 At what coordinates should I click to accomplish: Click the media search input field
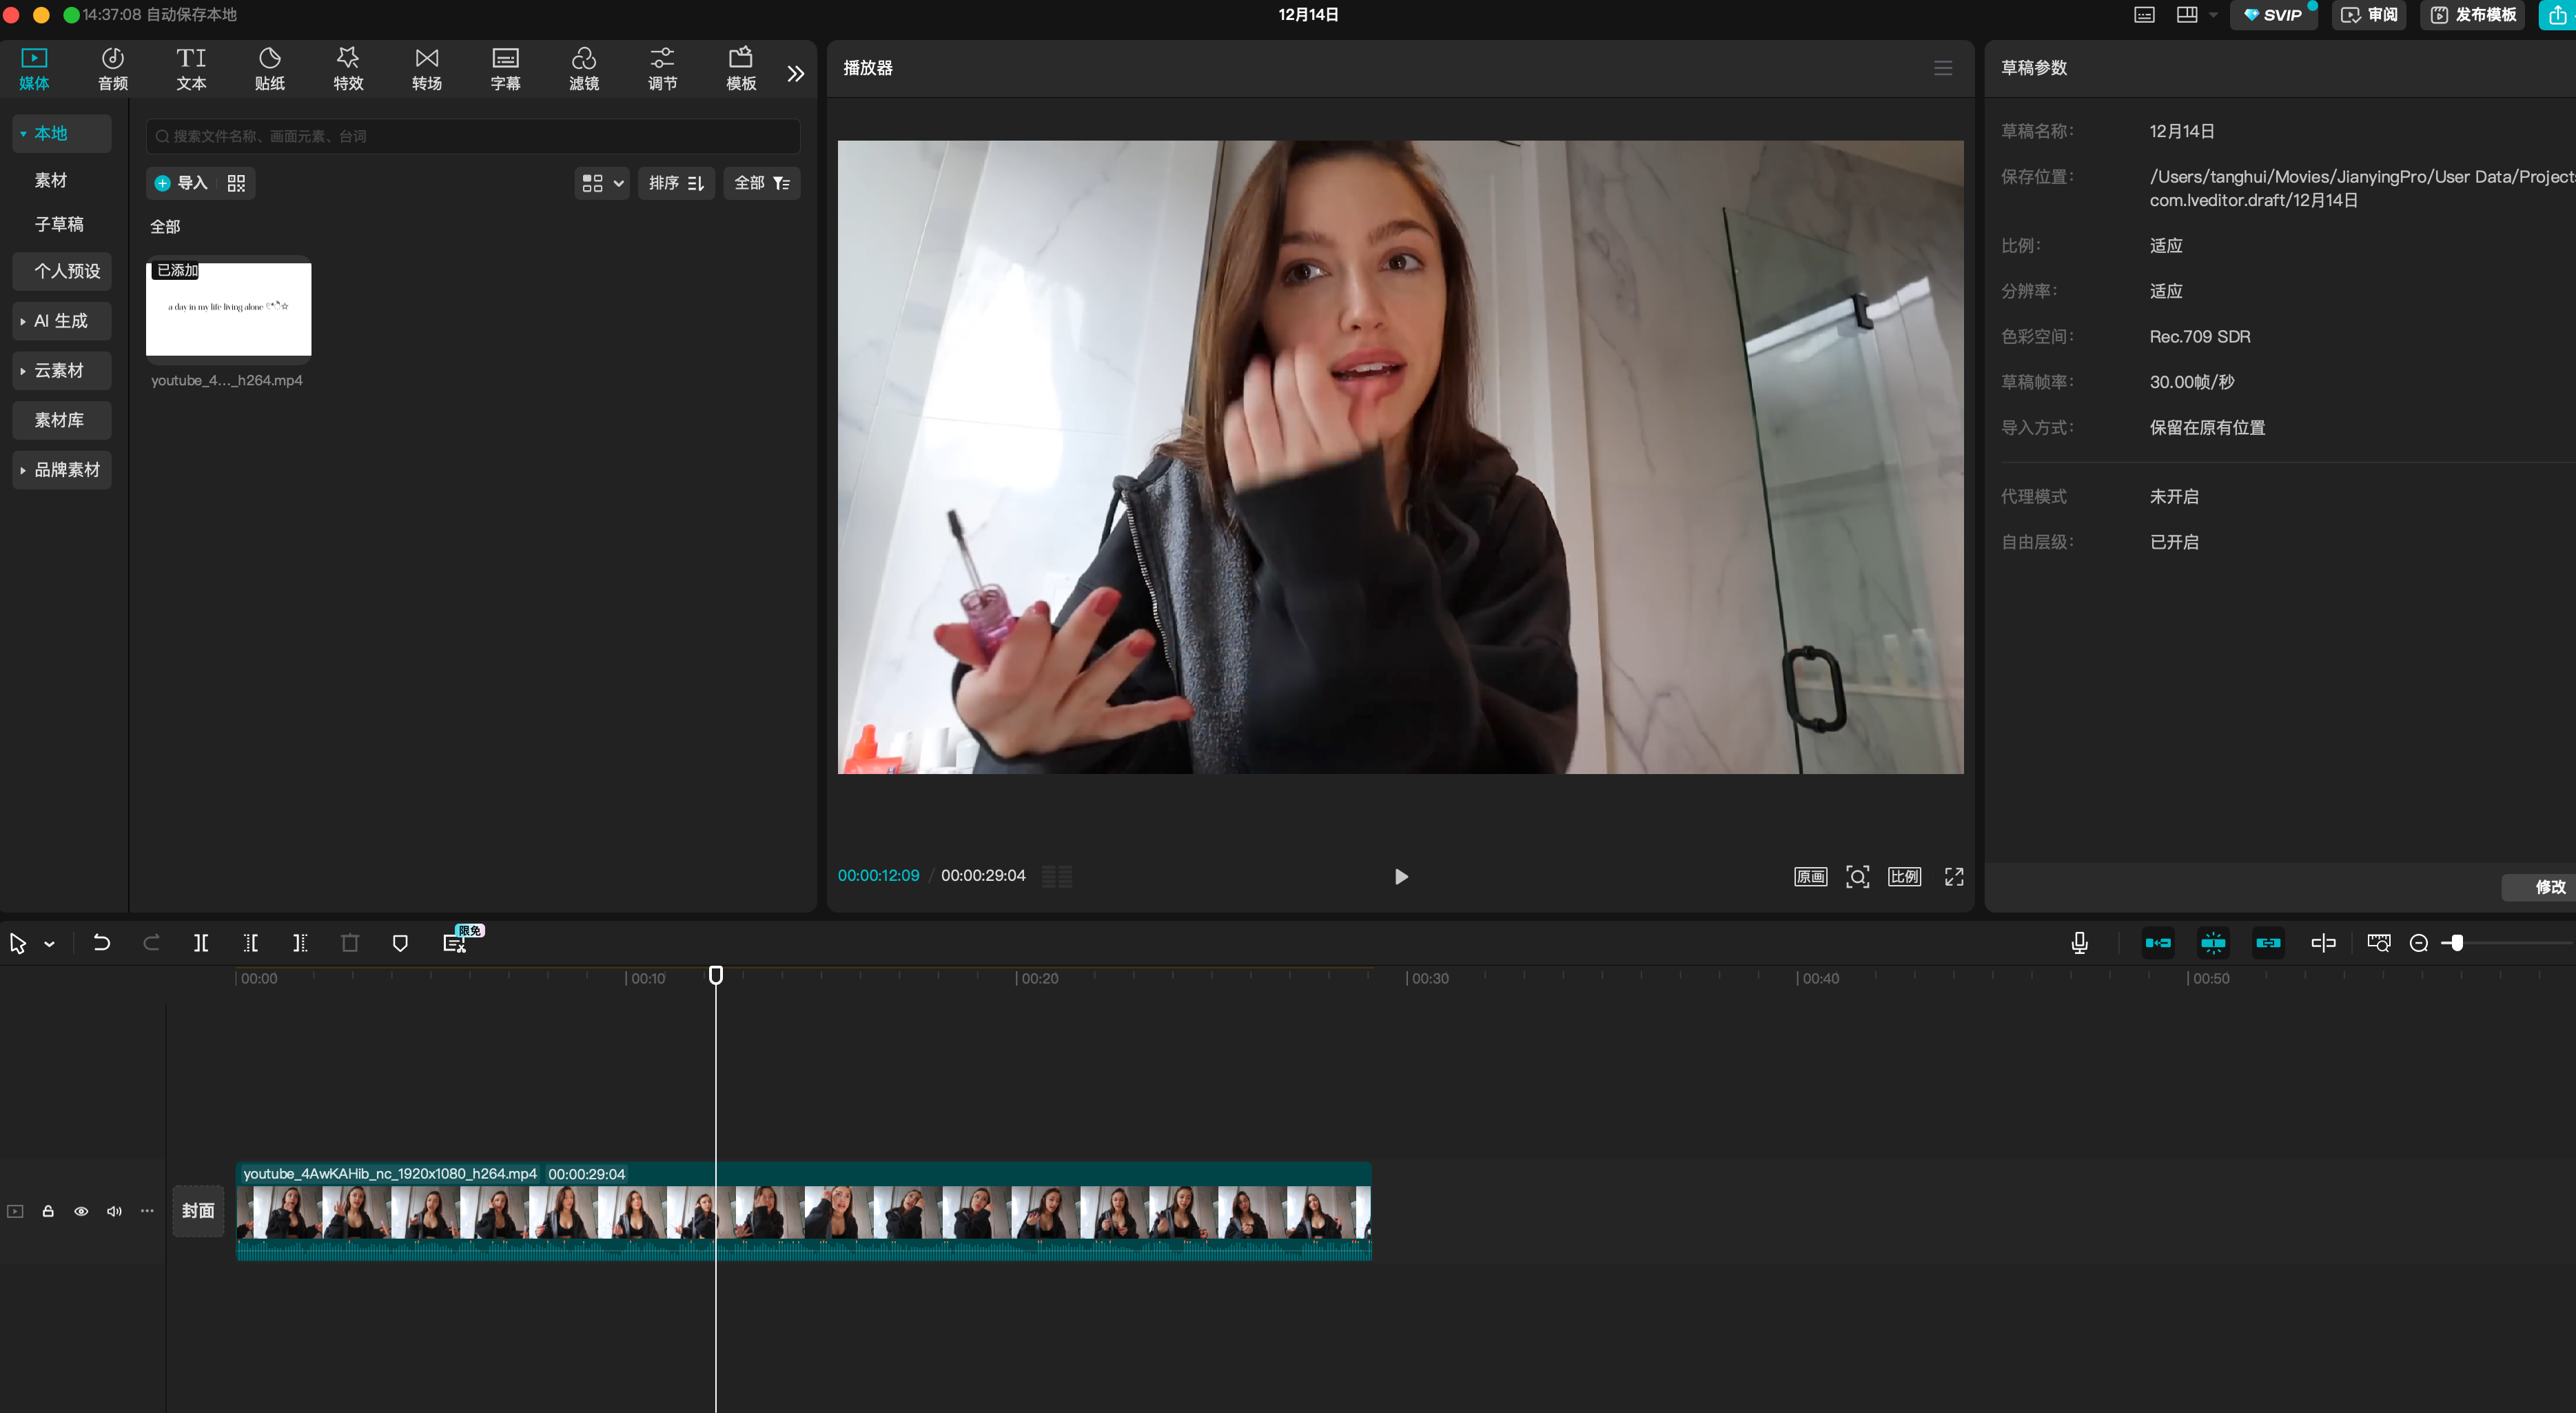tap(473, 136)
